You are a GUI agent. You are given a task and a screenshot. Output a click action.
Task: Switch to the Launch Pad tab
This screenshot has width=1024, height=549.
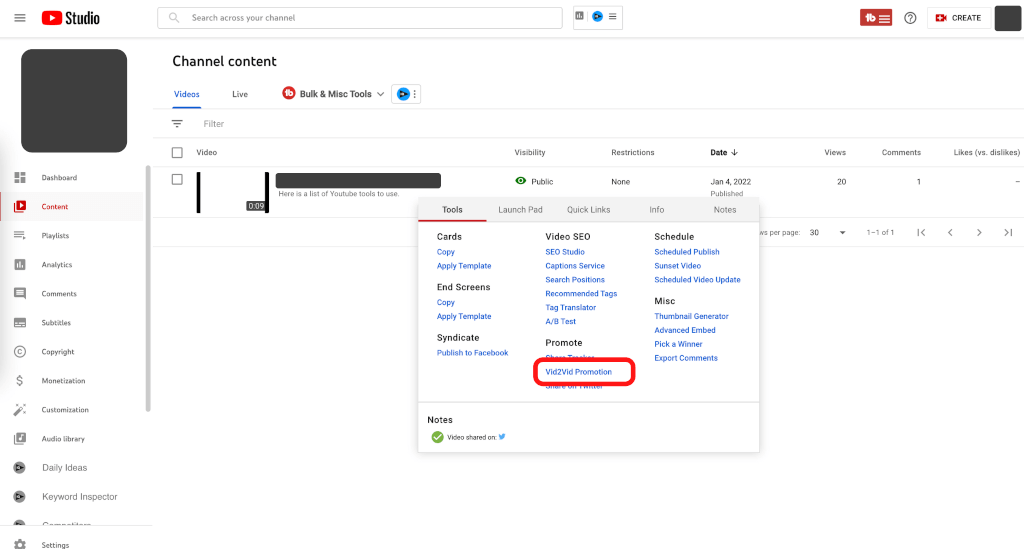click(x=520, y=210)
